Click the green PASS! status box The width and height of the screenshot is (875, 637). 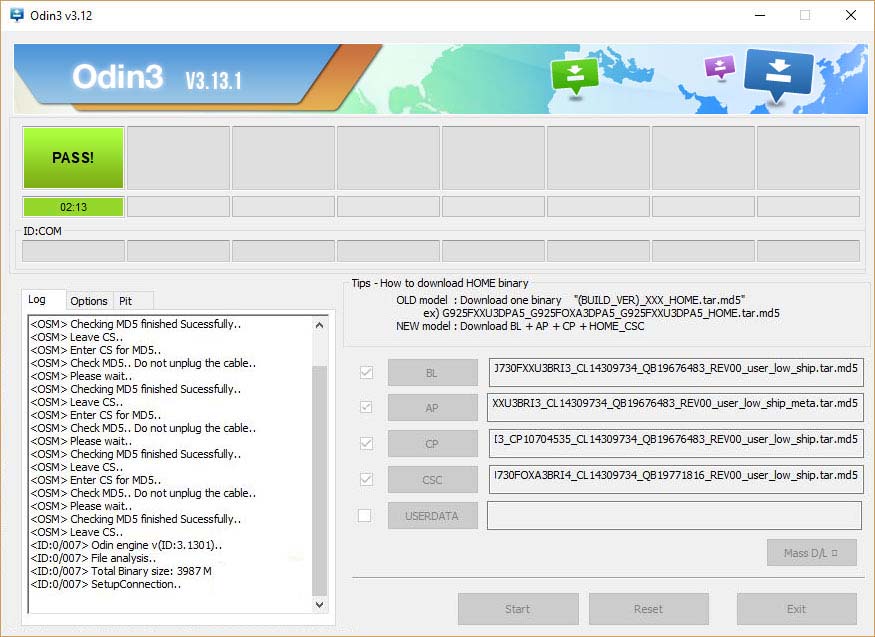73,157
